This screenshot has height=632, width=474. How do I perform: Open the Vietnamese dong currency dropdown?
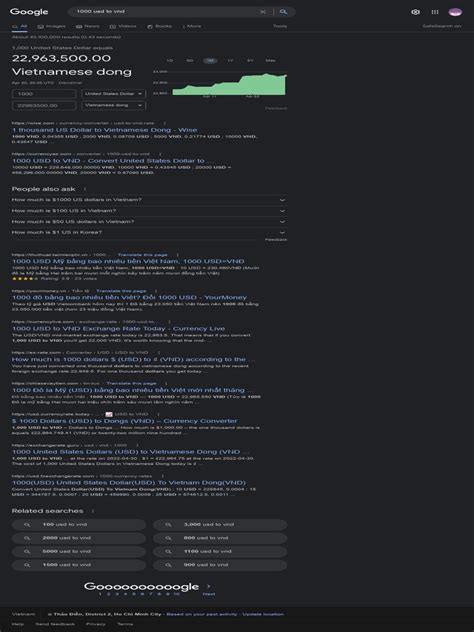(113, 105)
